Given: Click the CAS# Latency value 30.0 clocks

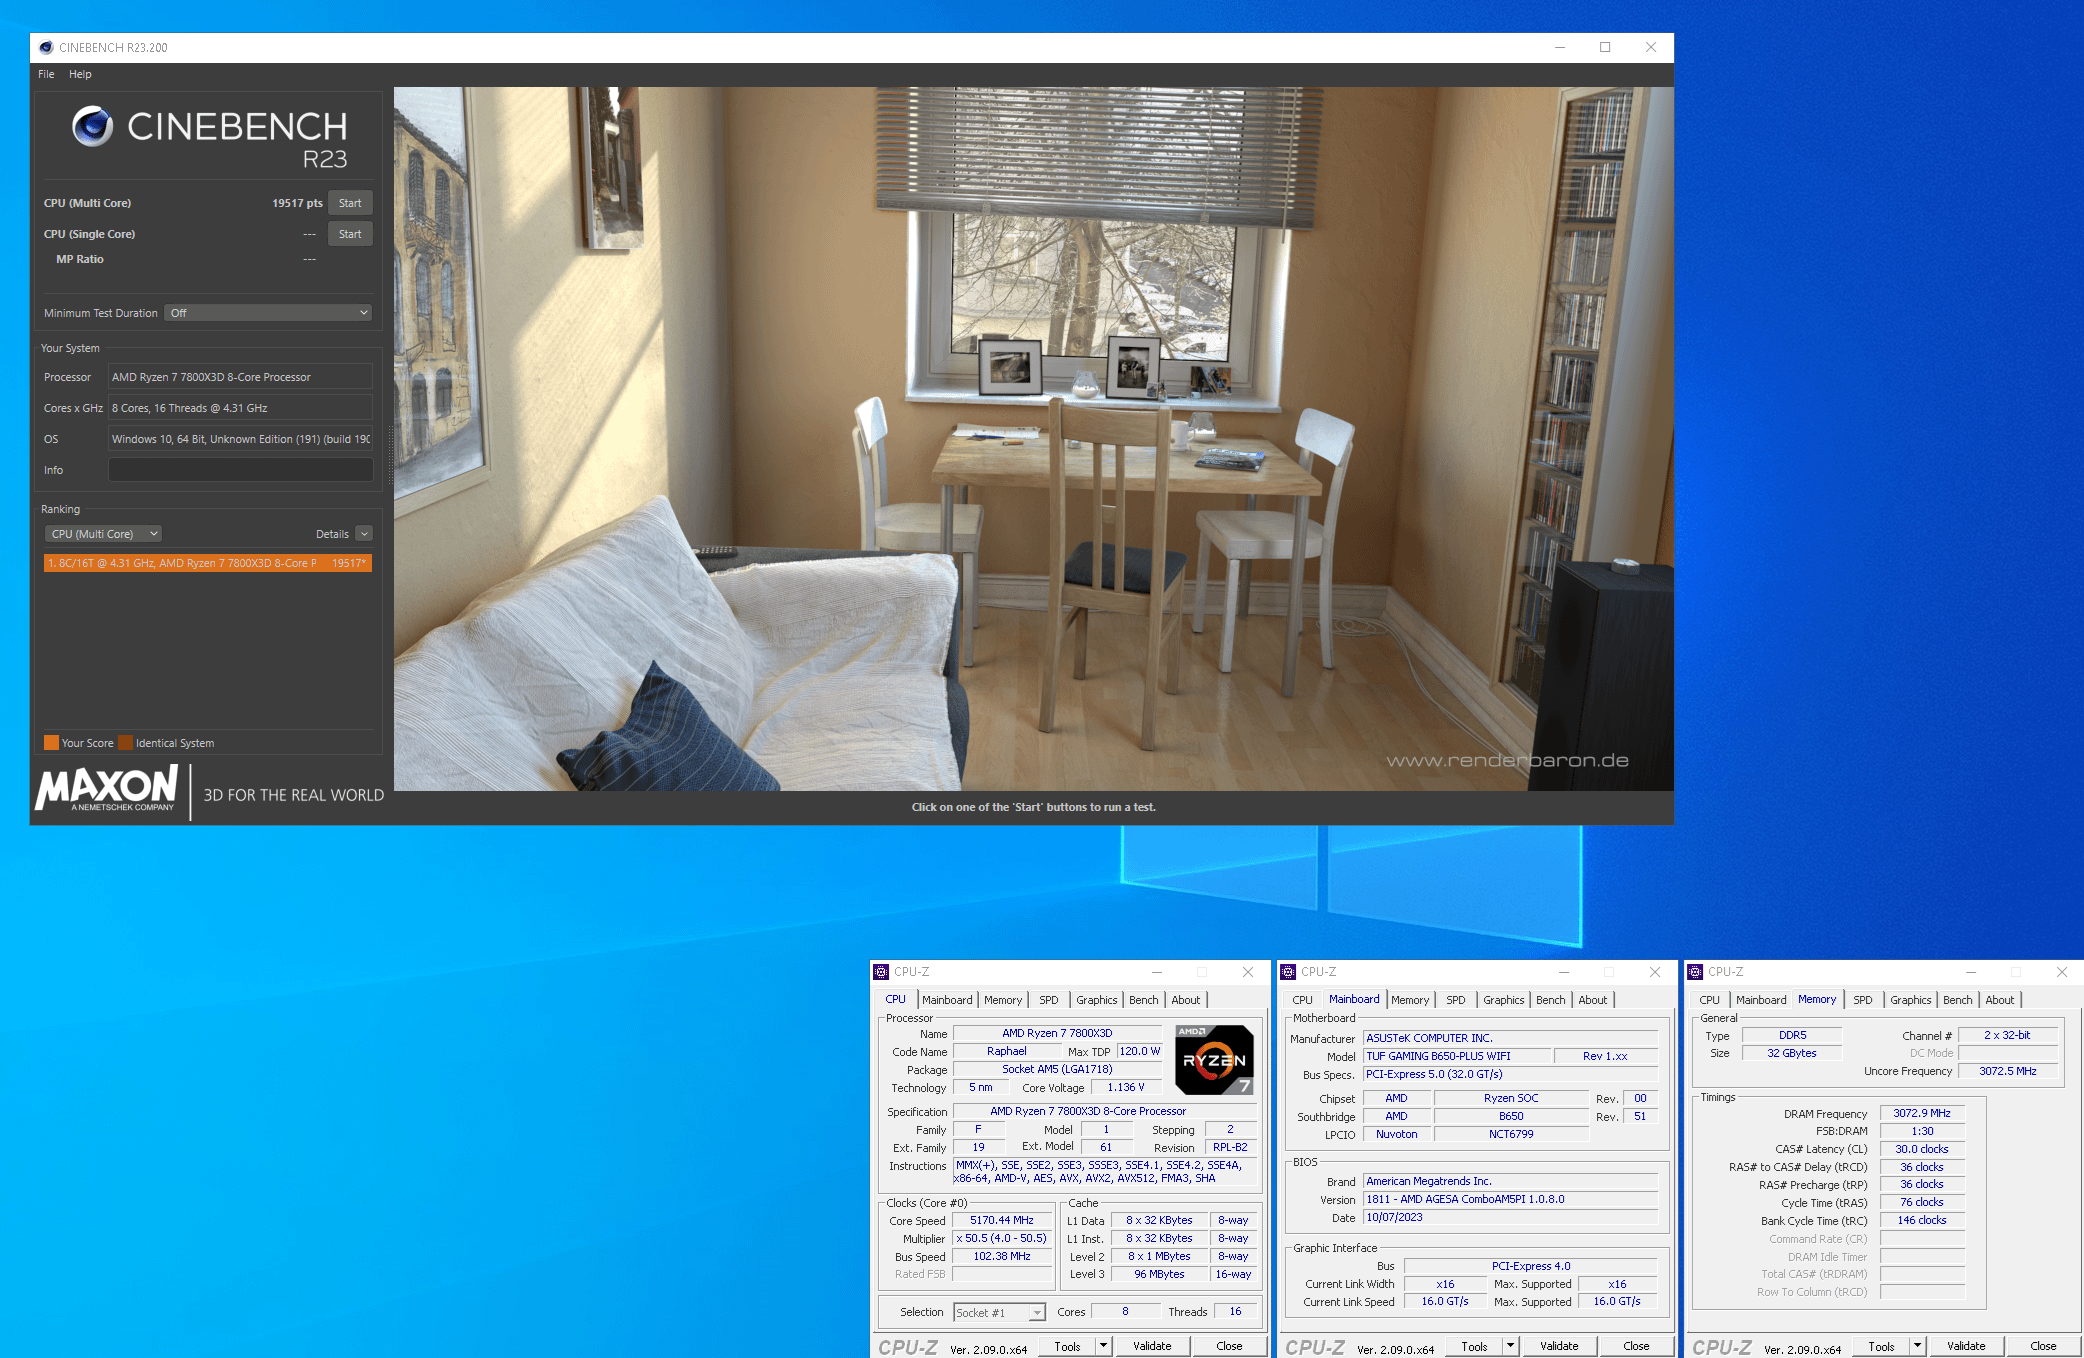Looking at the screenshot, I should click(x=1922, y=1149).
